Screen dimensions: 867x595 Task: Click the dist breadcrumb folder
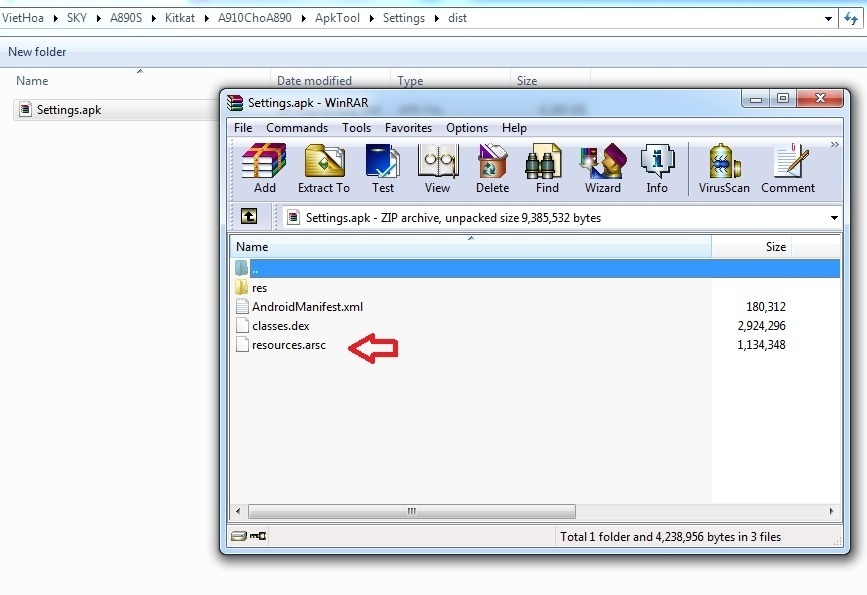point(457,18)
